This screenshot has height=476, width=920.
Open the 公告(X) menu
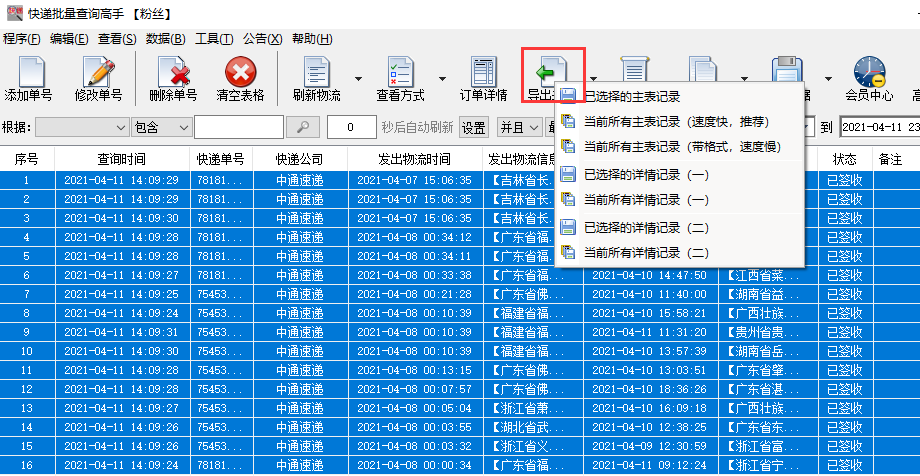pos(262,39)
